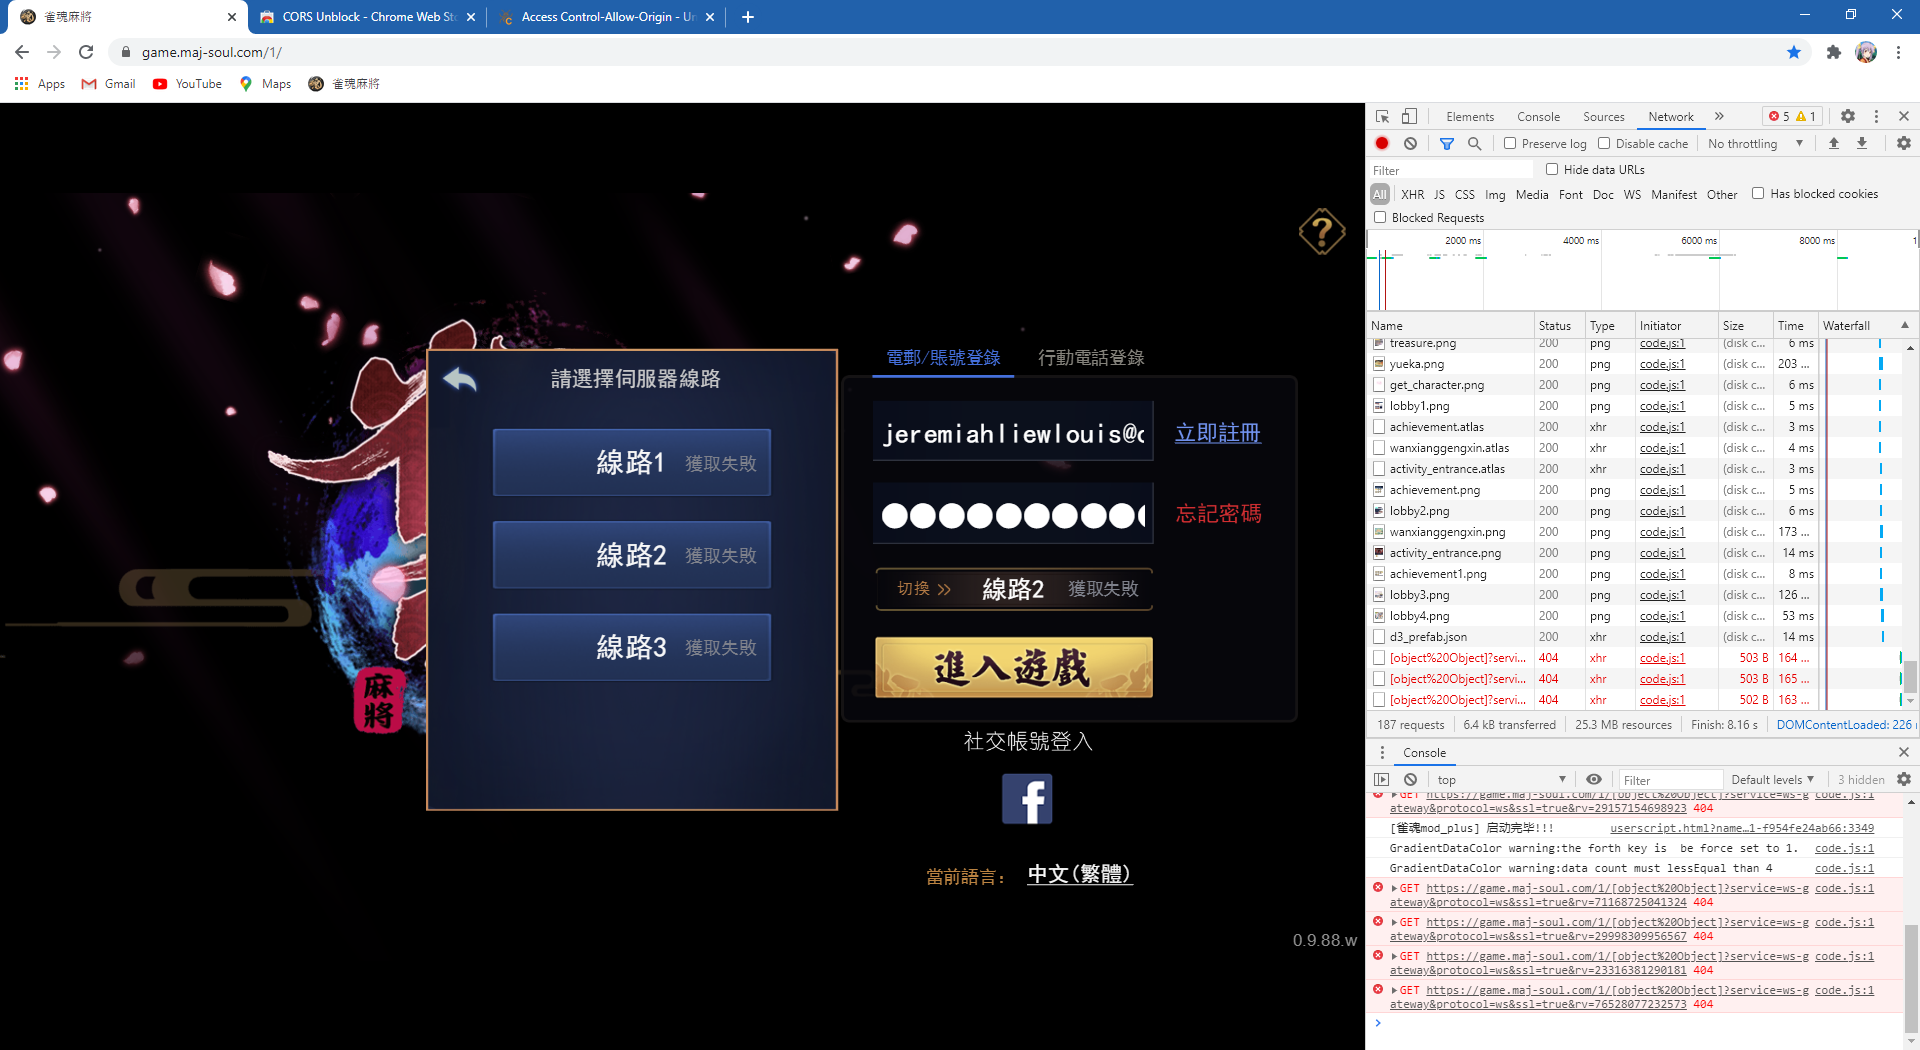Open the No throttling dropdown

1755,143
